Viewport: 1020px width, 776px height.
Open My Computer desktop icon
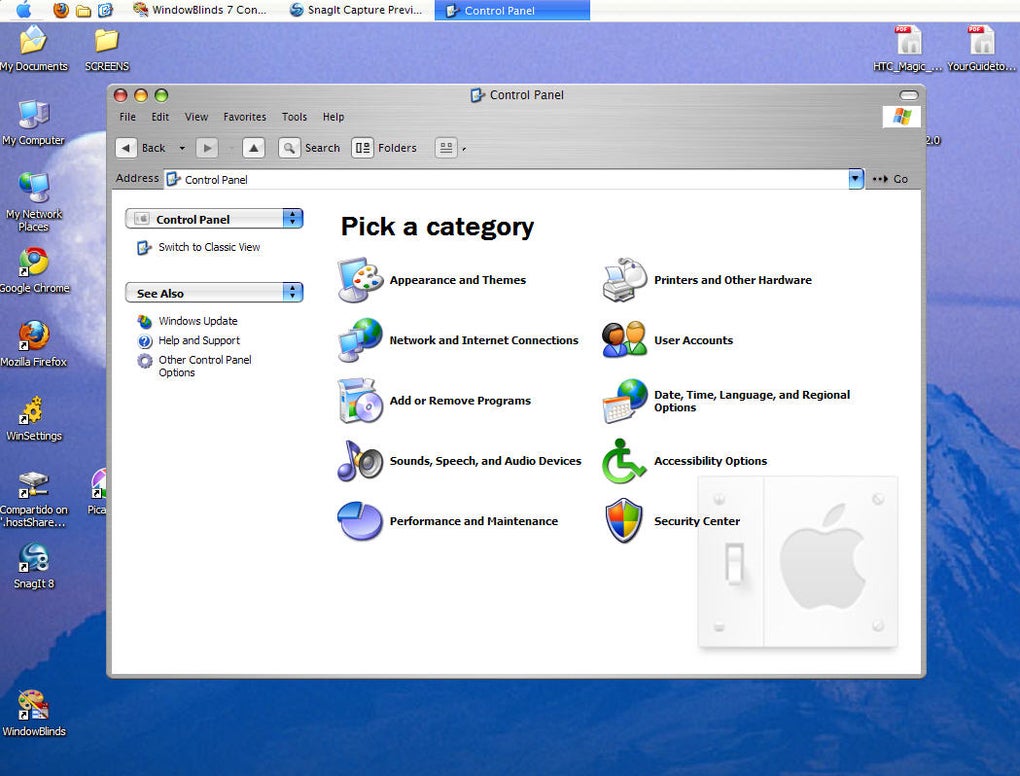pos(33,122)
